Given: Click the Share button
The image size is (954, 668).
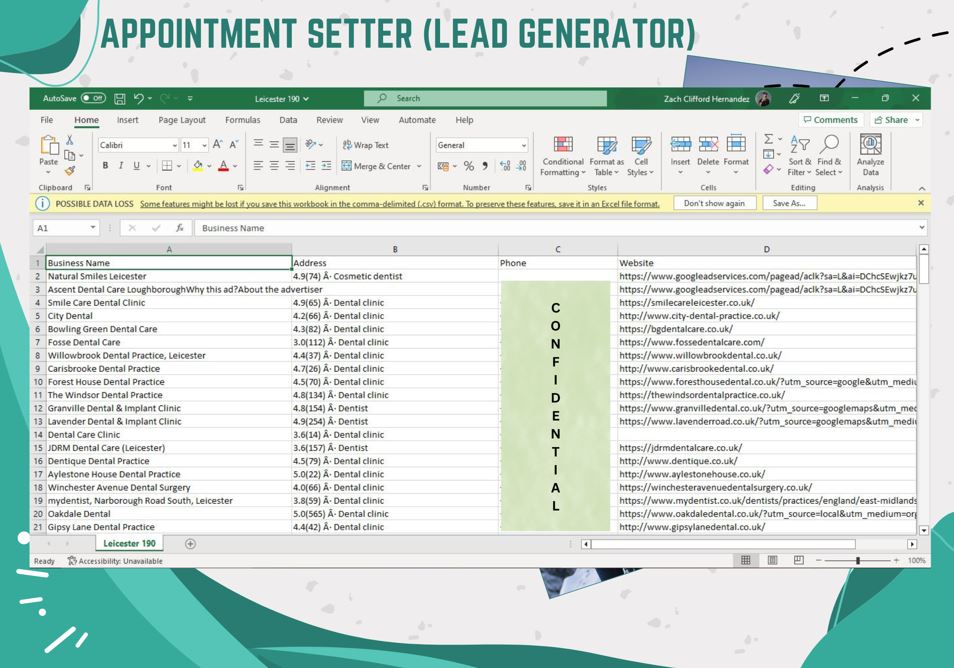Looking at the screenshot, I should pyautogui.click(x=896, y=120).
